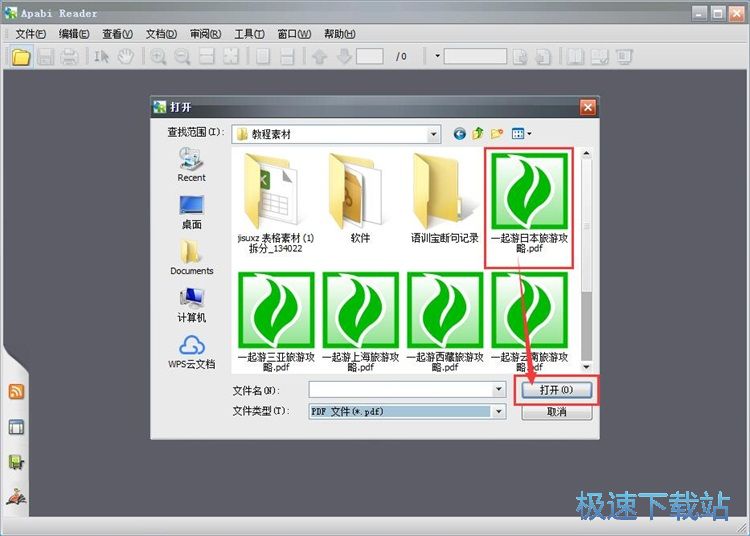Image resolution: width=750 pixels, height=536 pixels.
Task: Click the full screen presentation icon
Action: pos(624,56)
